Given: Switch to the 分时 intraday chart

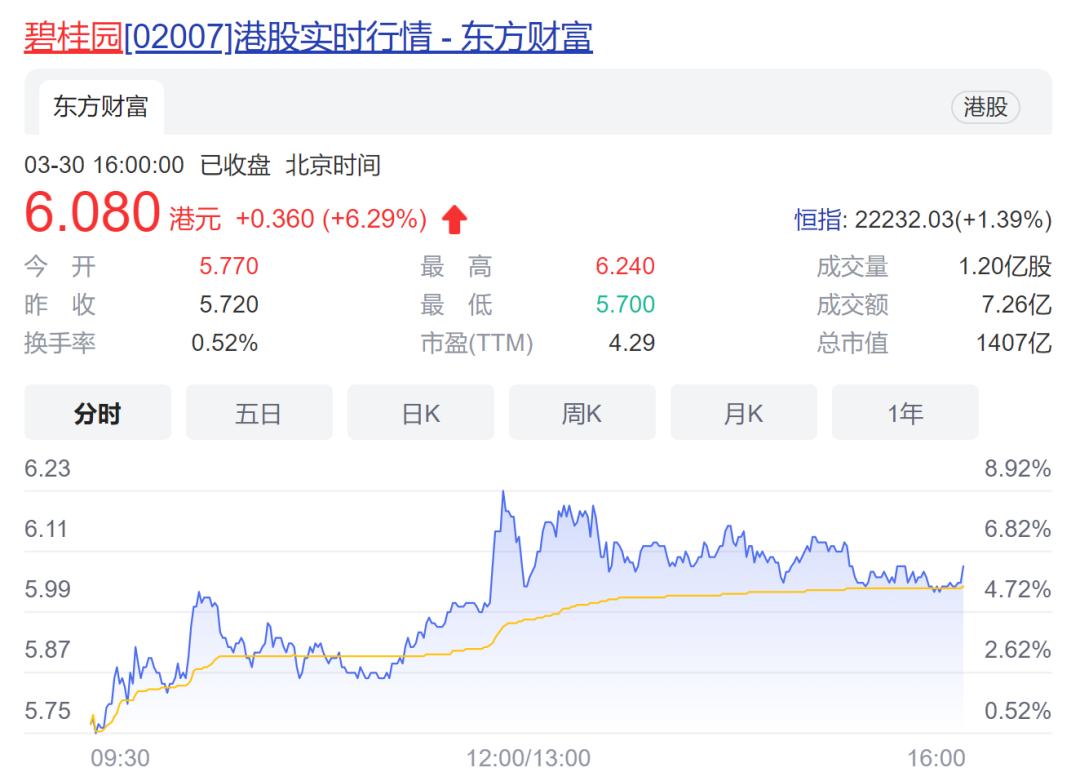Looking at the screenshot, I should coord(97,413).
